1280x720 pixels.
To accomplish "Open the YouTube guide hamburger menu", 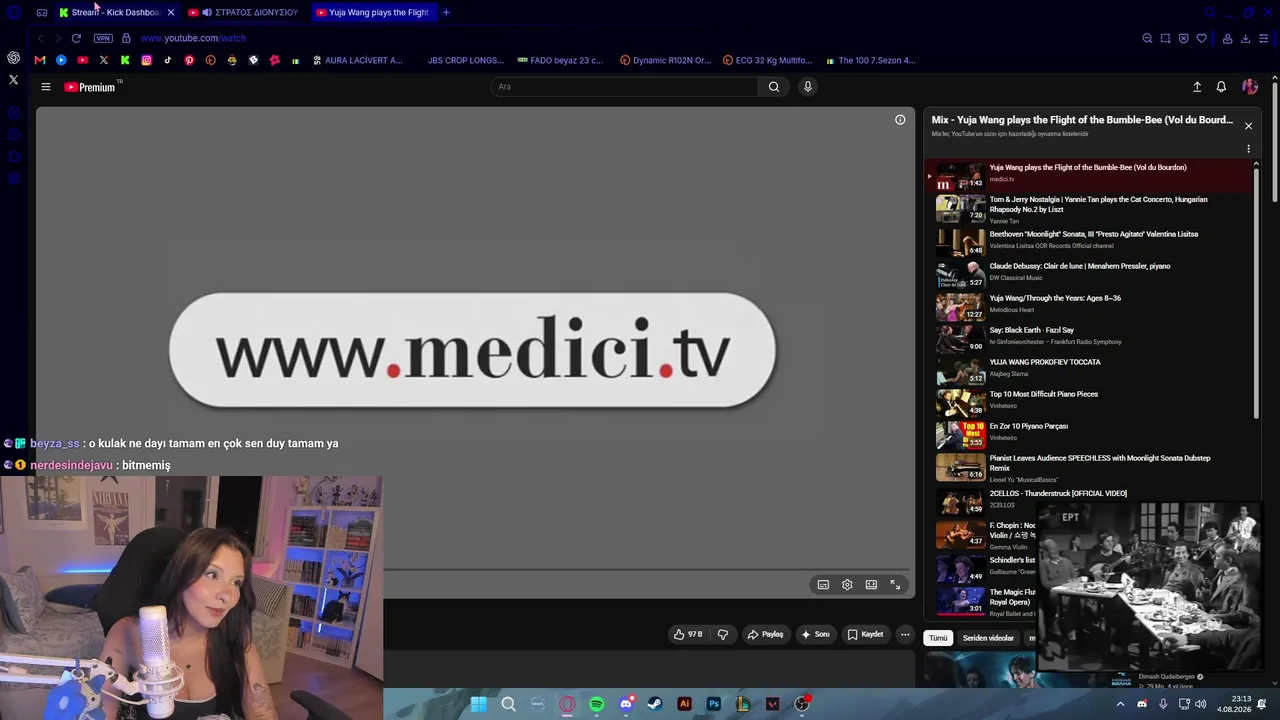I will [x=46, y=87].
